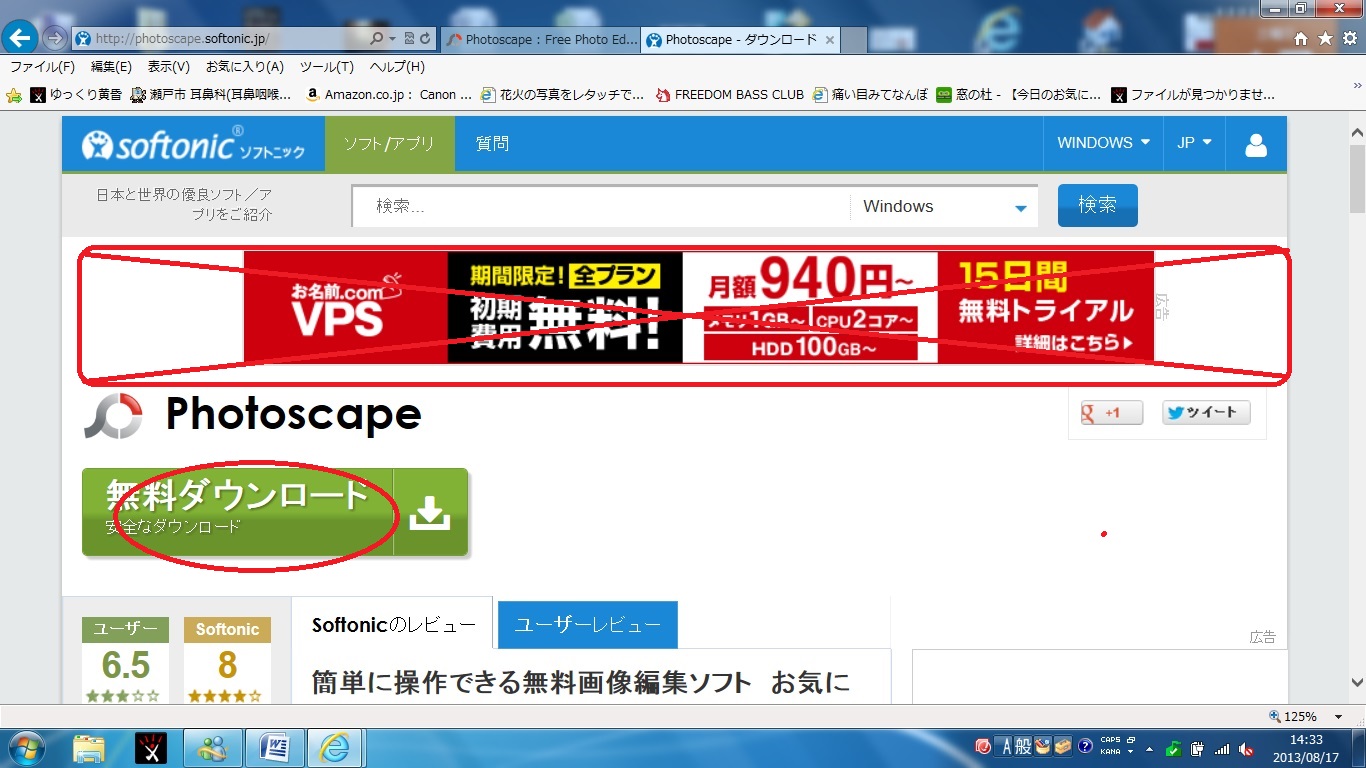Click the blue 検索 button

[x=1097, y=205]
